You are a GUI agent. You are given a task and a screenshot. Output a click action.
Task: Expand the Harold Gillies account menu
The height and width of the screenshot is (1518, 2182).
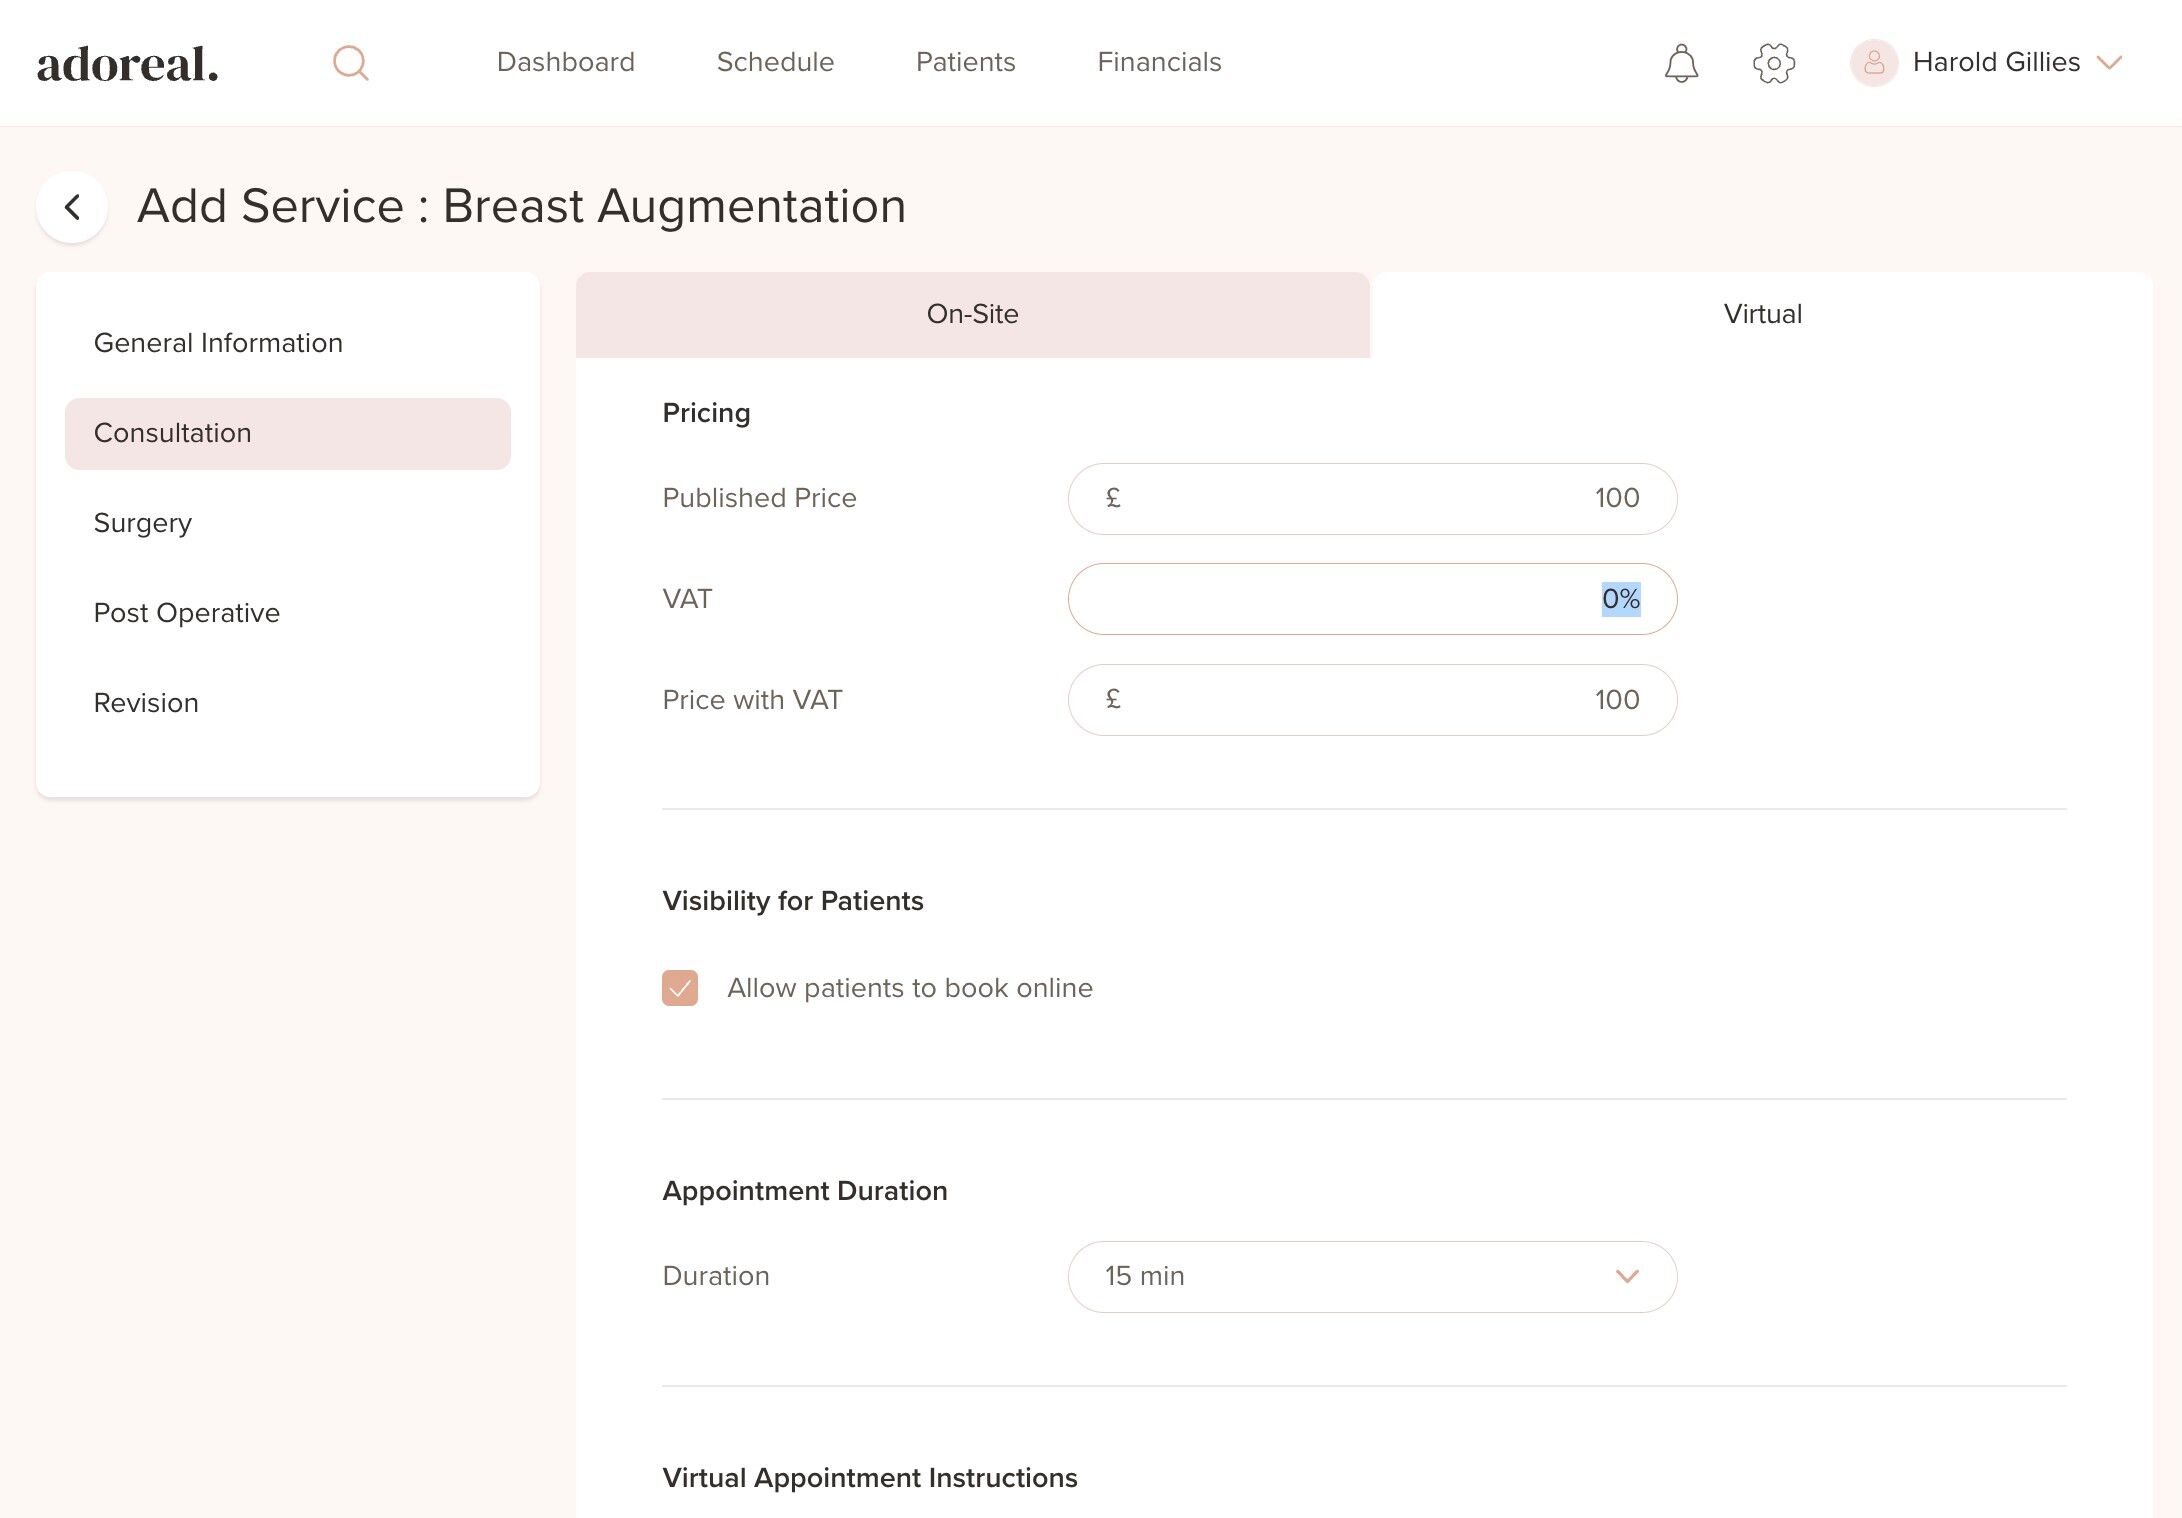(2110, 63)
